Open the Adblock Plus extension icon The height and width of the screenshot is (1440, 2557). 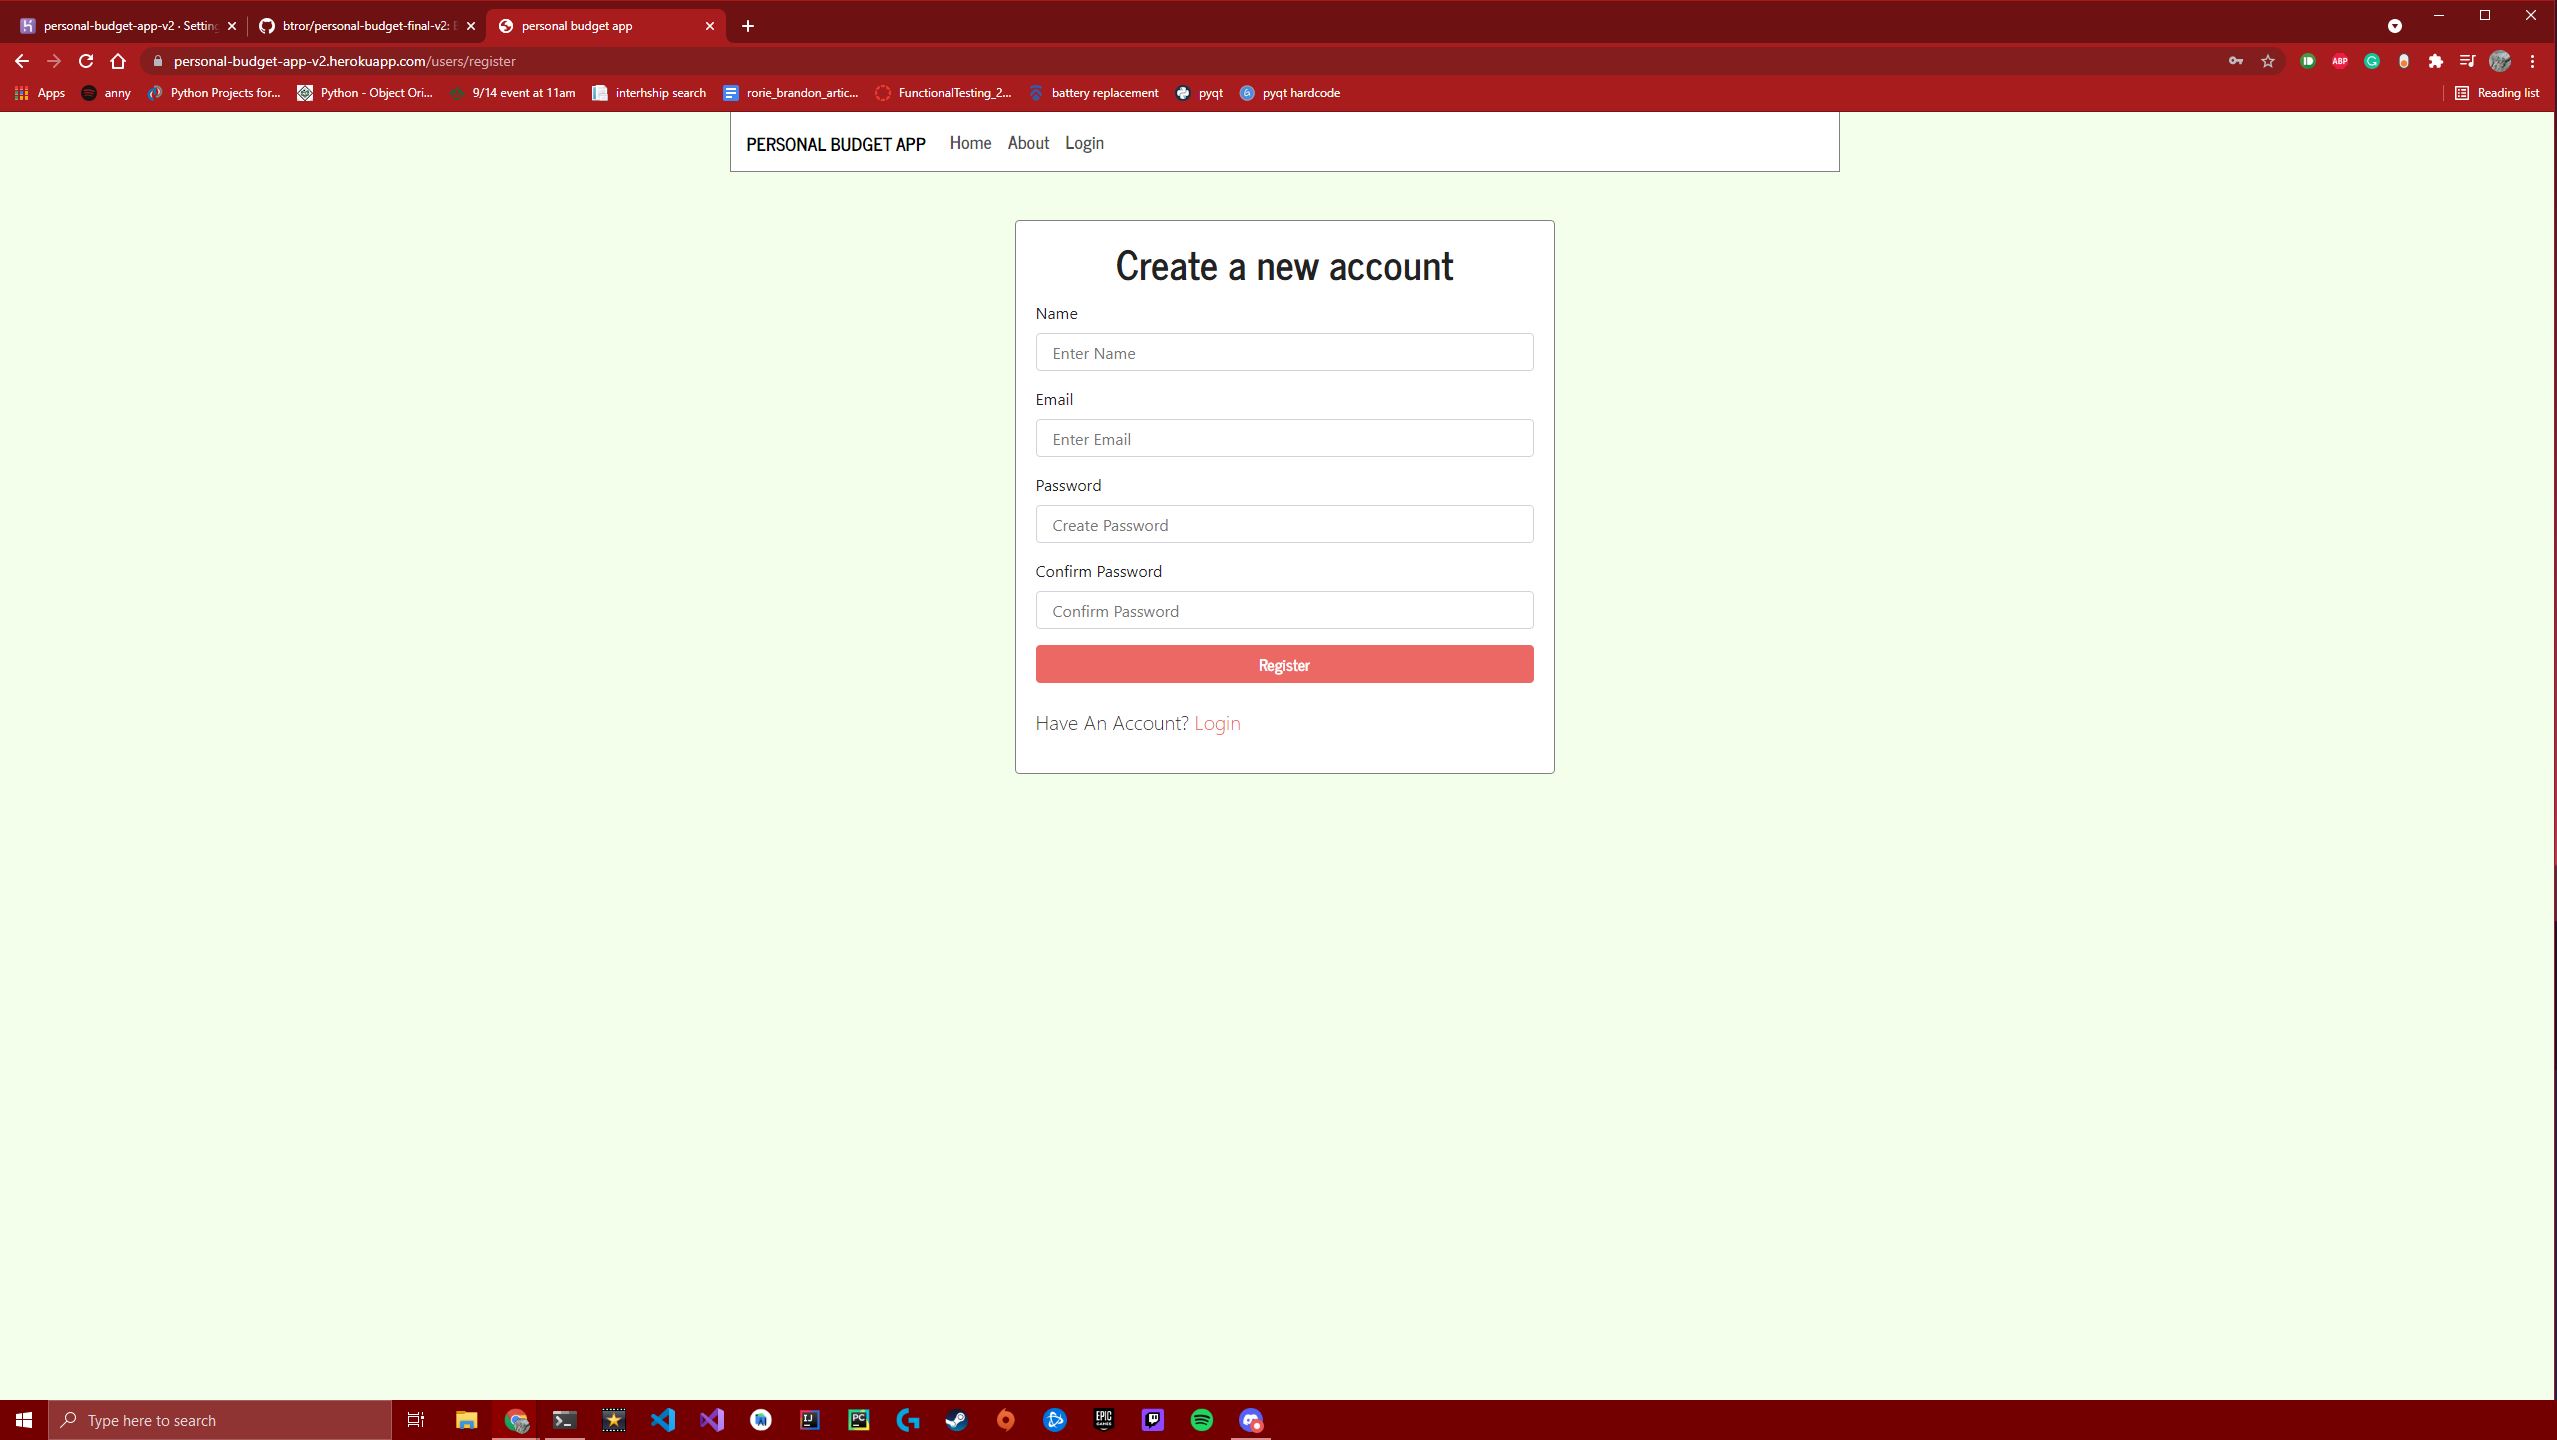tap(2339, 61)
